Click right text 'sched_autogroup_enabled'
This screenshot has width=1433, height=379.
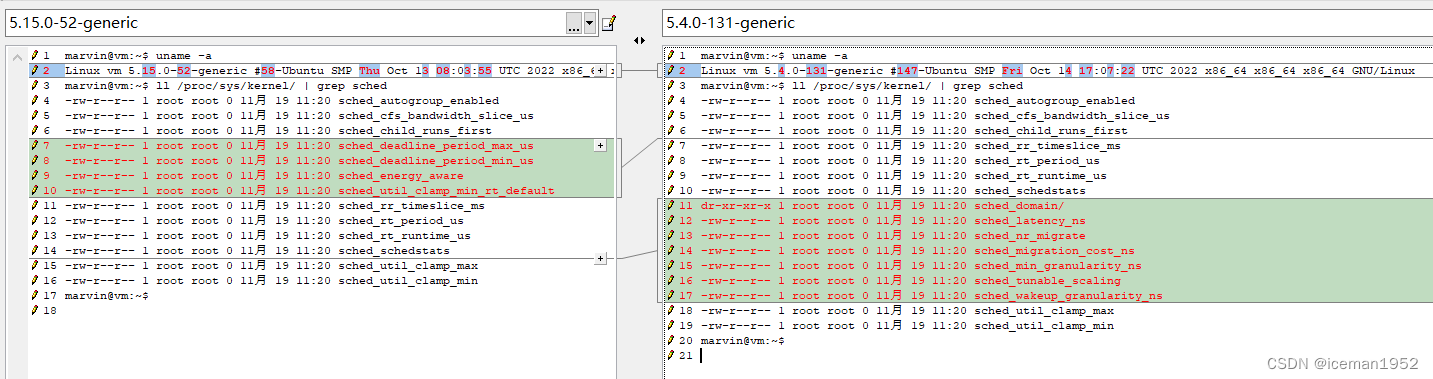[1055, 101]
